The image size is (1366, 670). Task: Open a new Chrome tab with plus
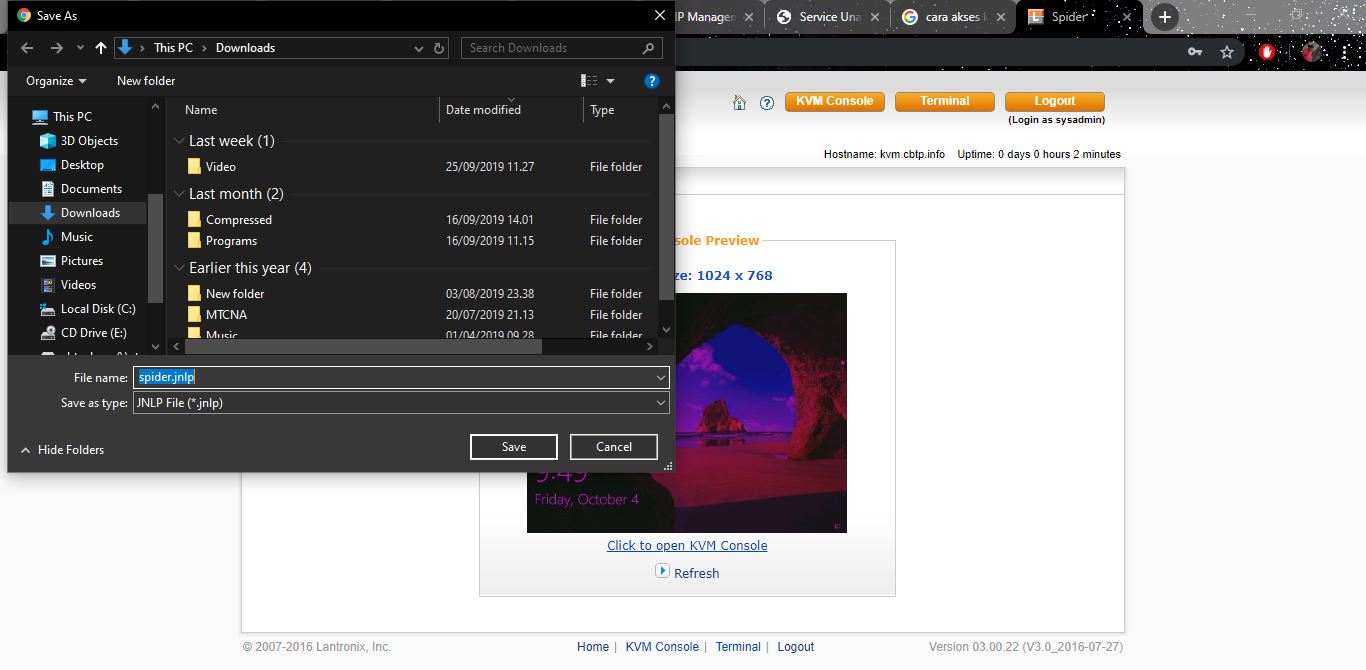(x=1164, y=17)
